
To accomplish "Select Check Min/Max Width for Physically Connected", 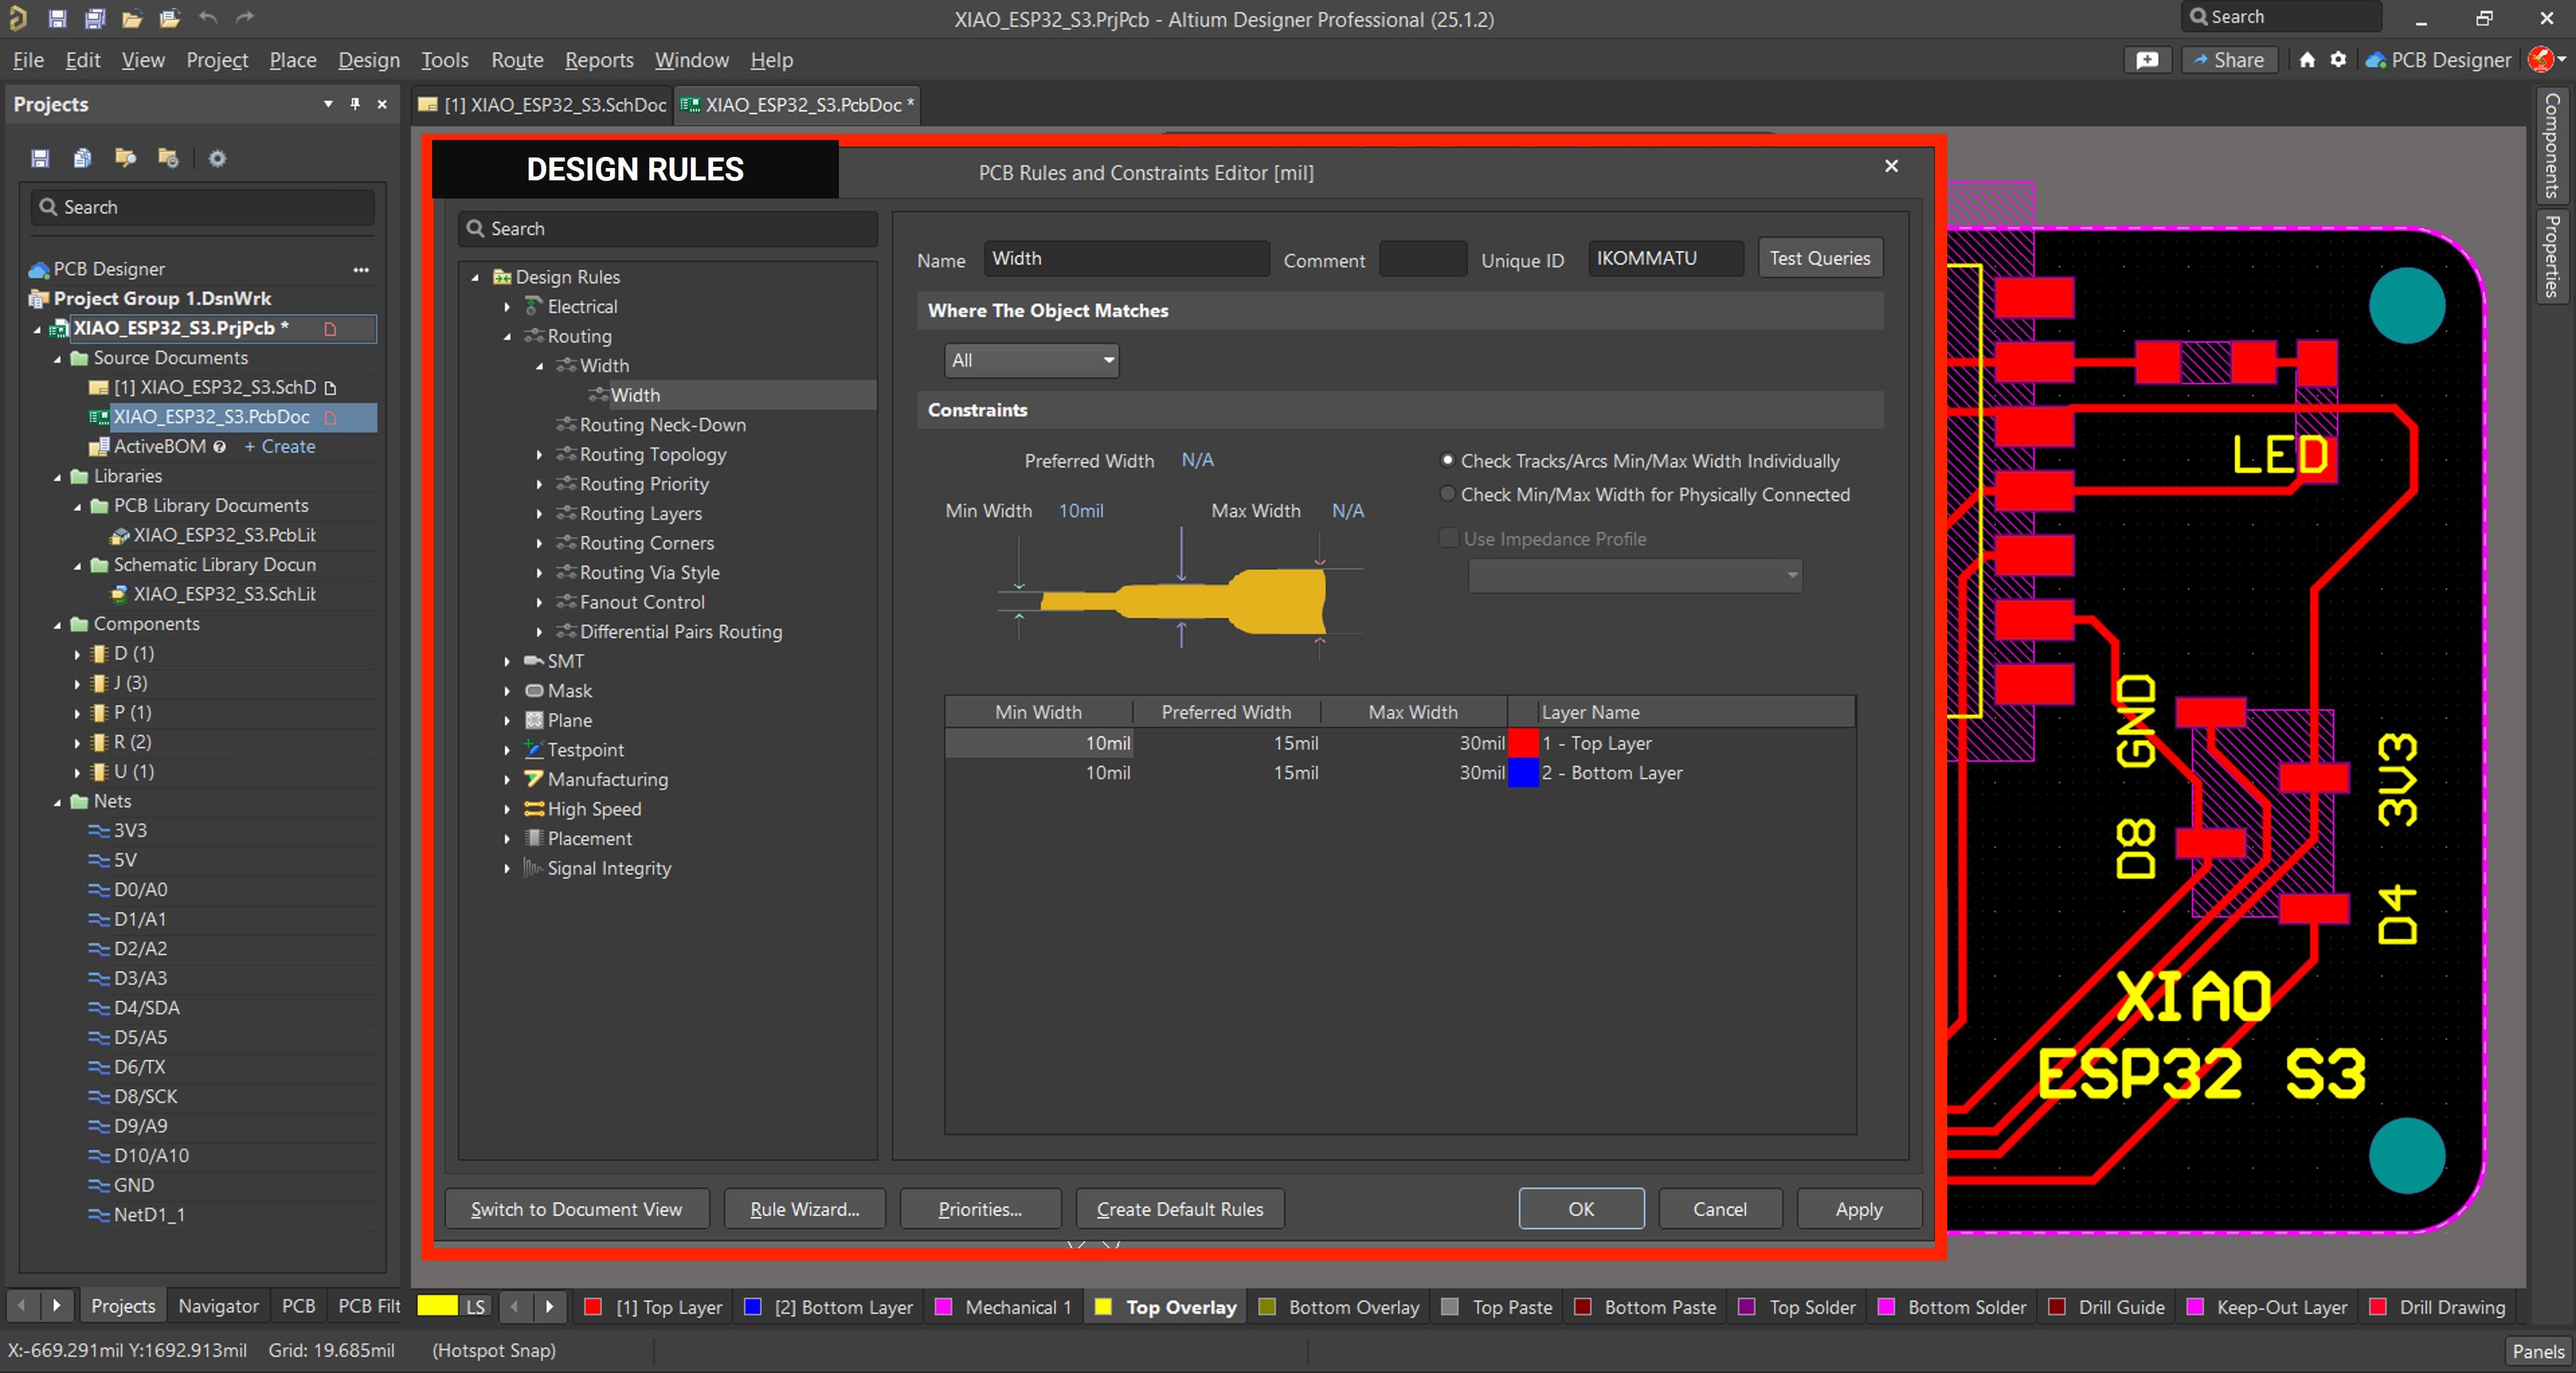I will (x=1447, y=494).
